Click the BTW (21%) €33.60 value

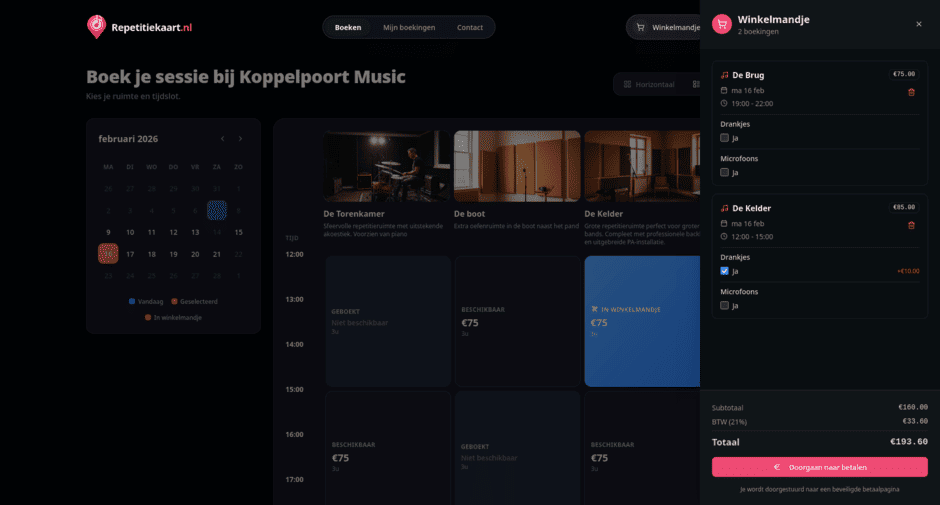(915, 421)
